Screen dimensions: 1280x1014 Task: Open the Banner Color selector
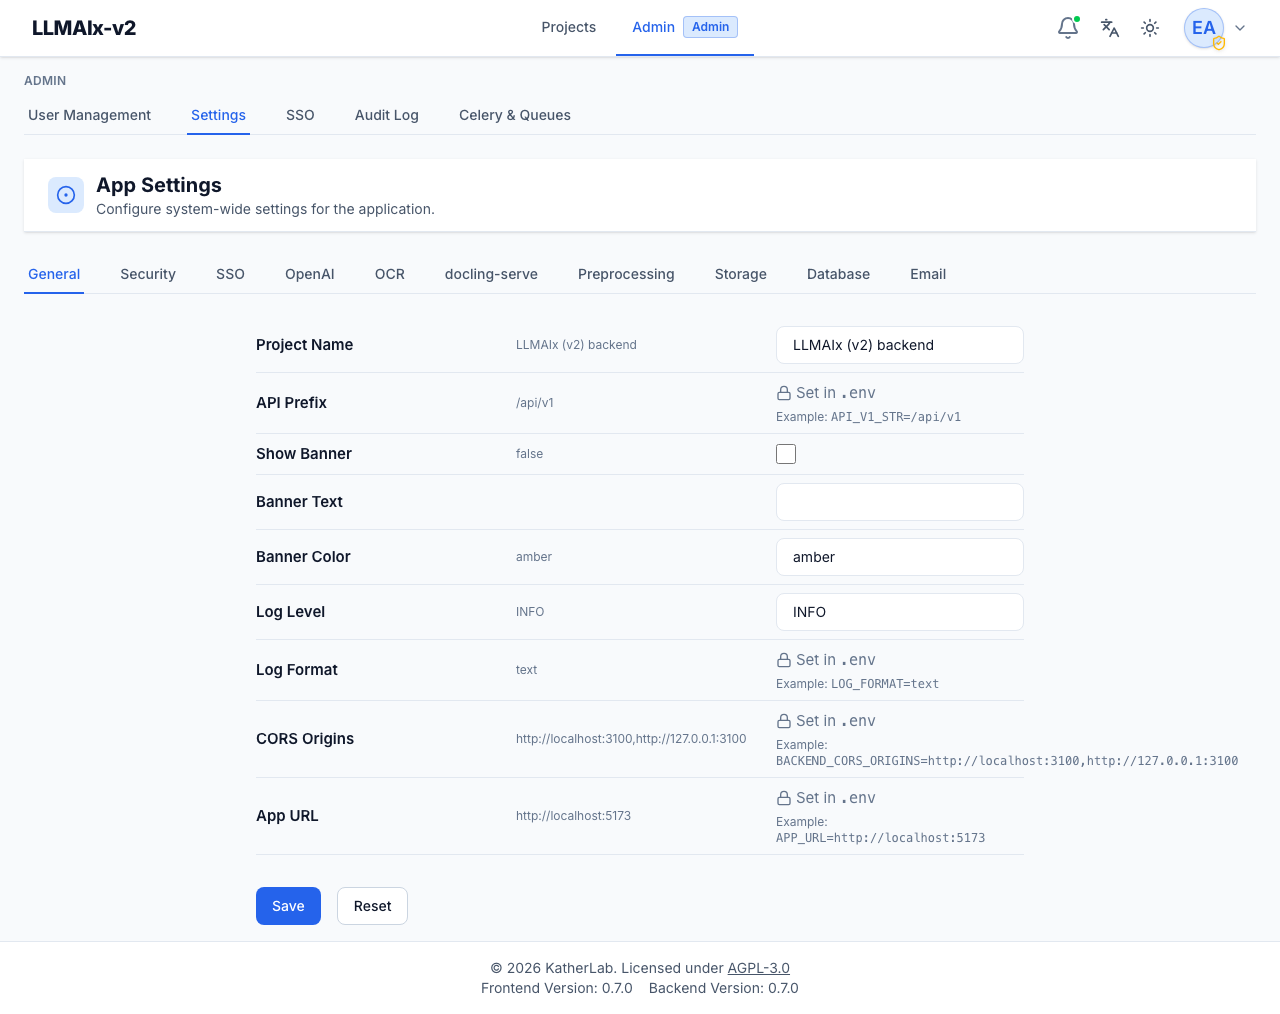coord(900,557)
